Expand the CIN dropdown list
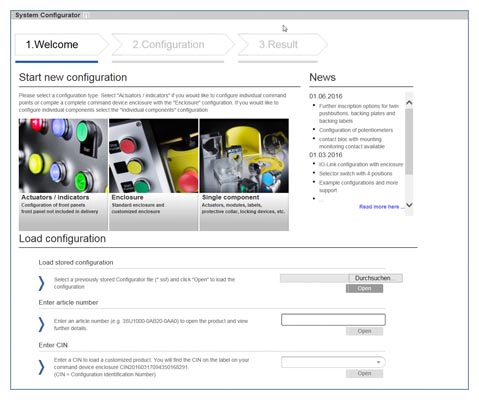Screen dimensions: 479x400 (x=378, y=362)
